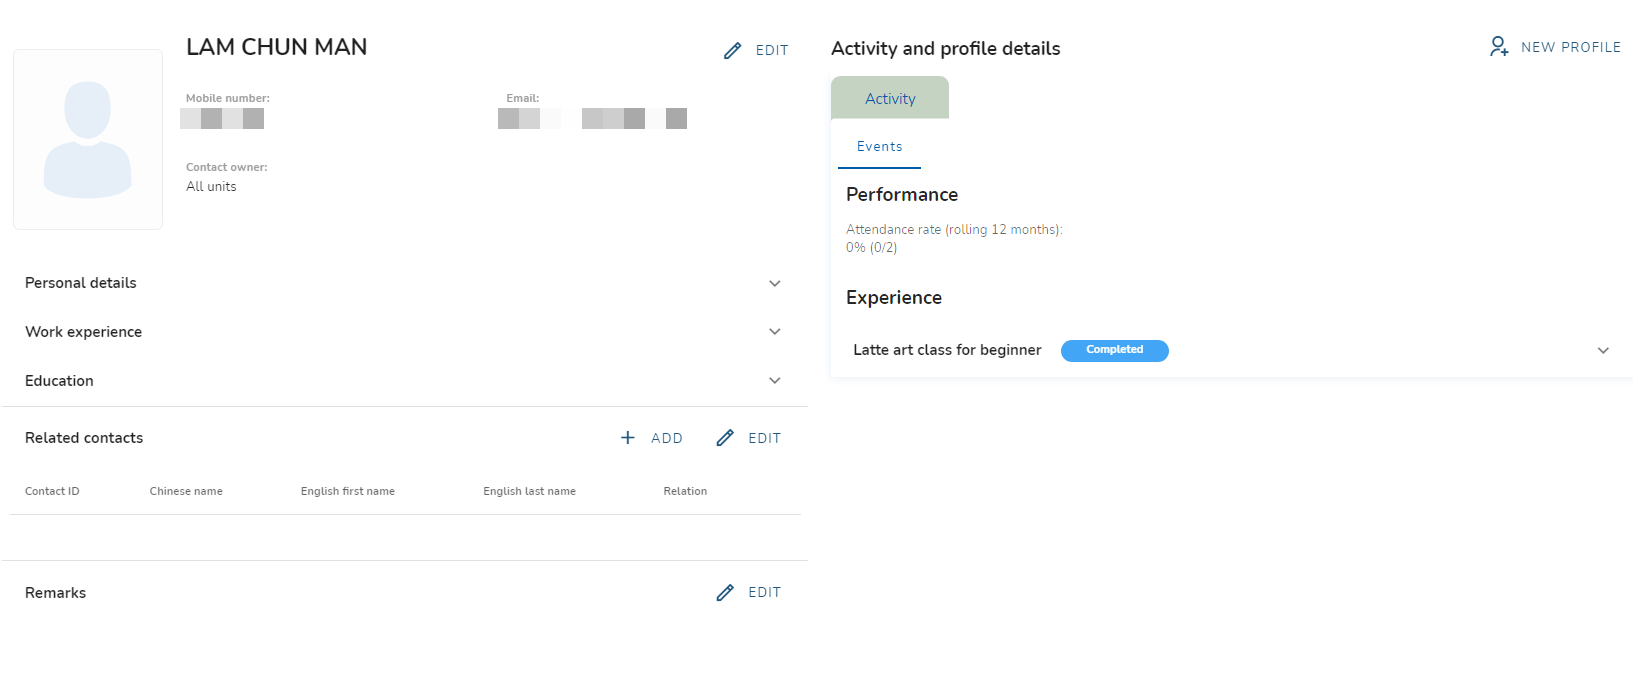Screen dimensions: 1633x693
Task: Click the ADD text in Related contacts
Action: 667,438
